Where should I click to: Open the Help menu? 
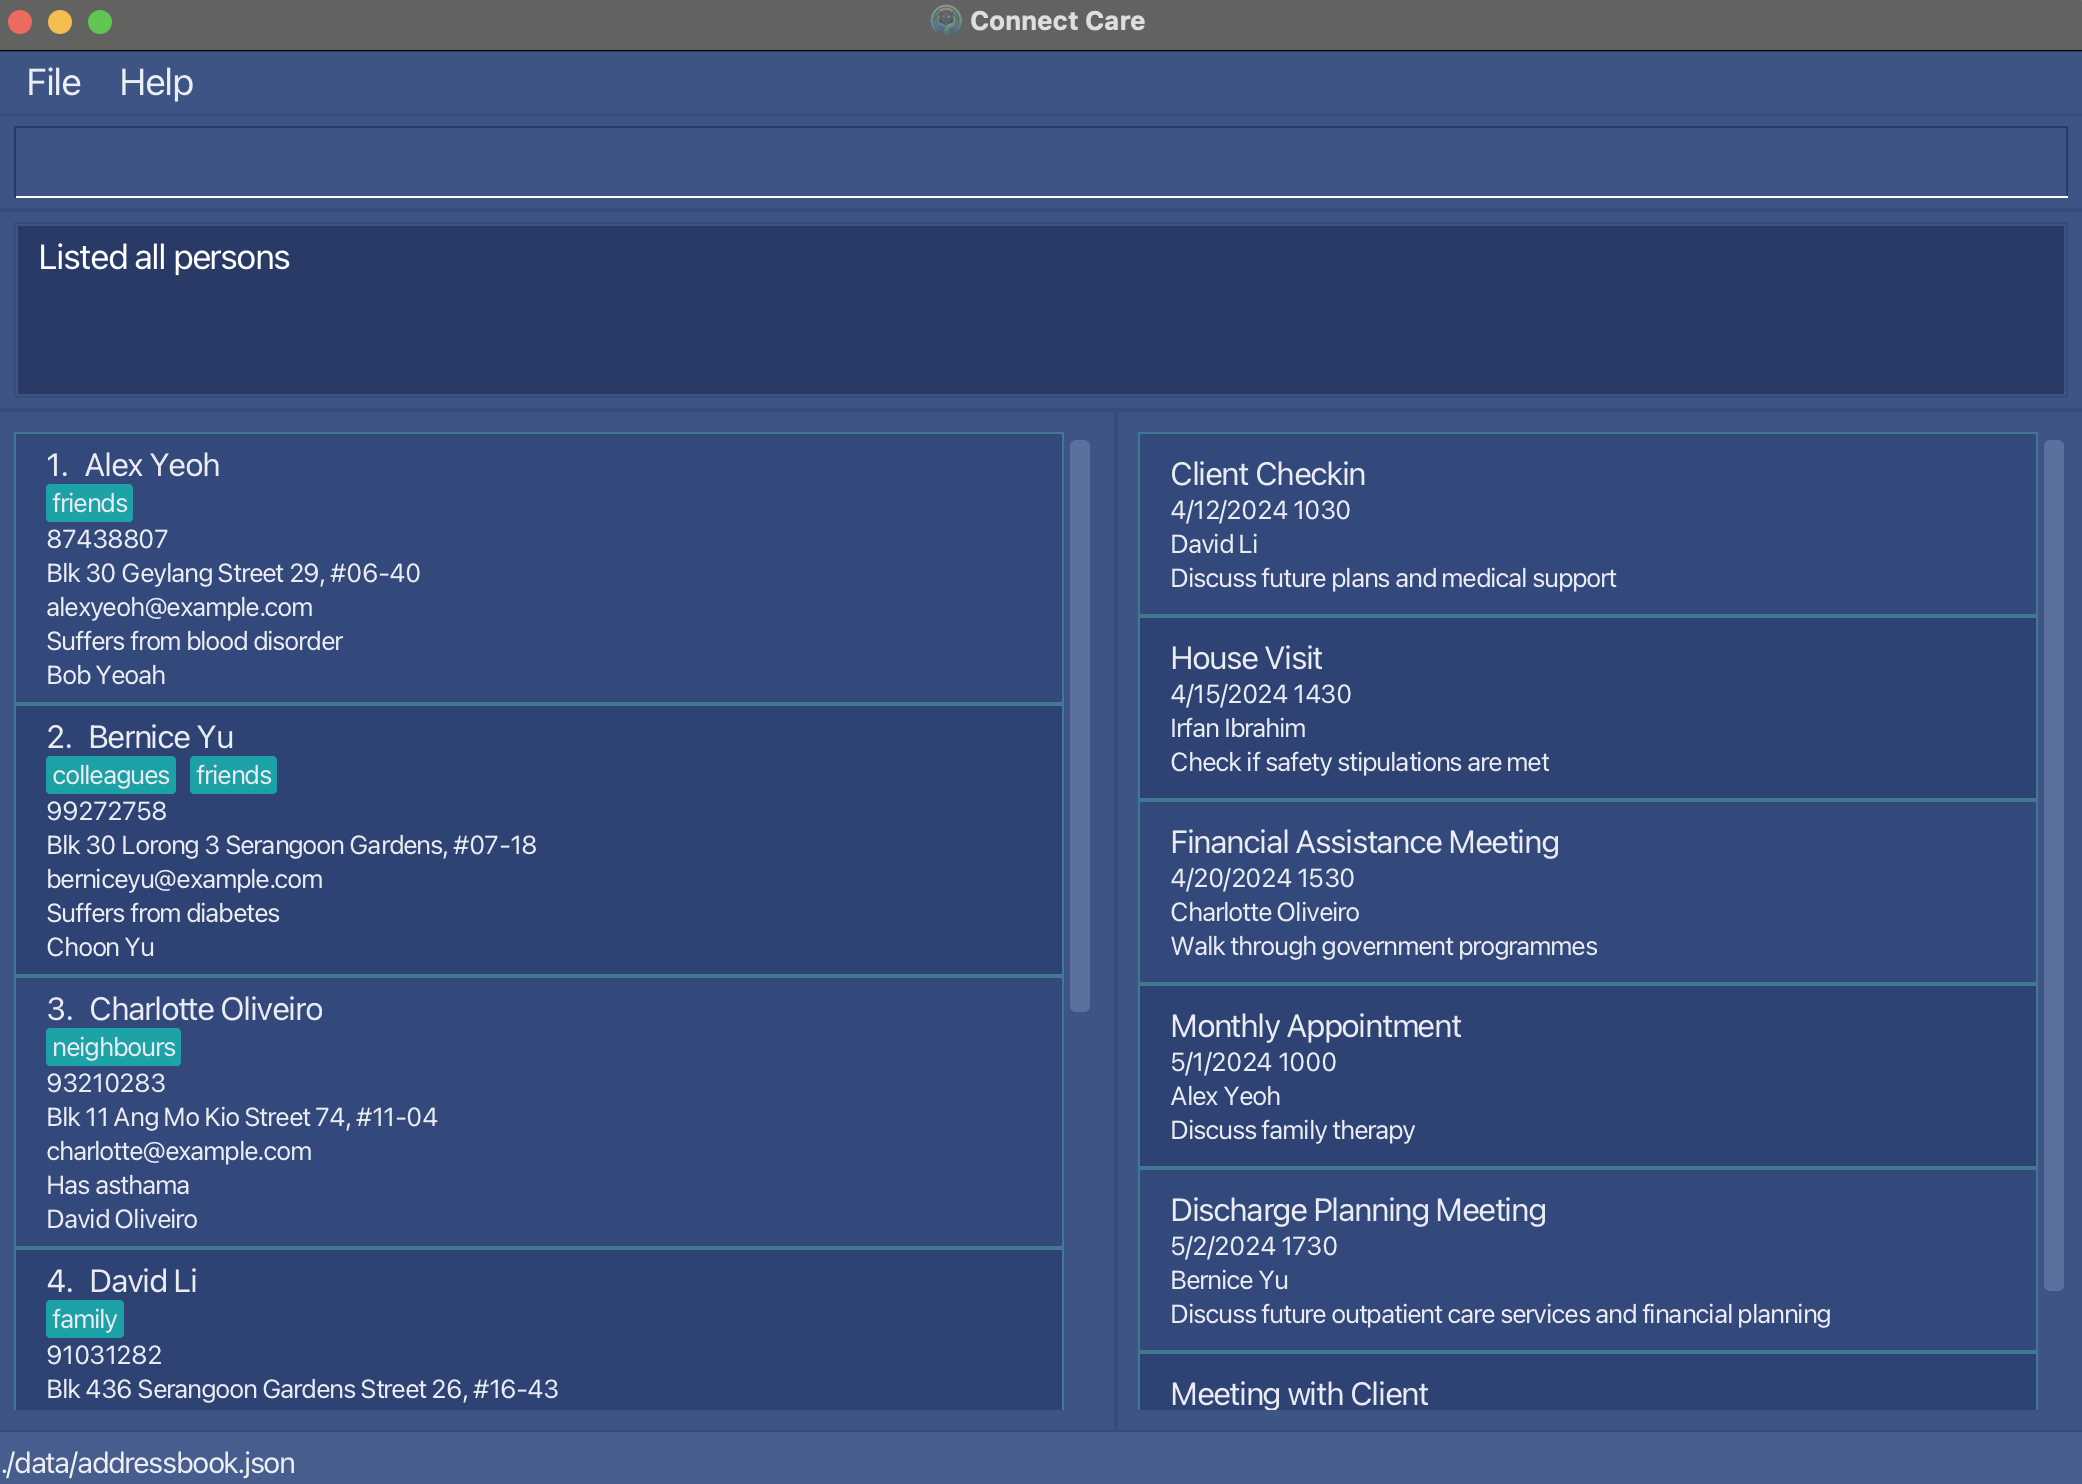click(156, 83)
